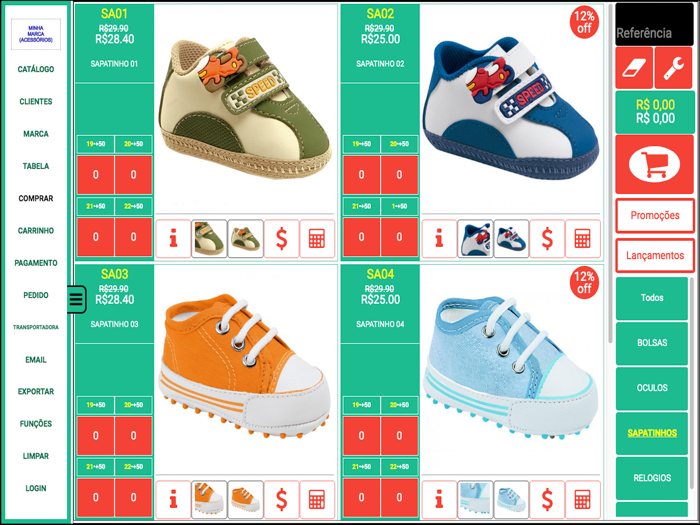
Task: Open the CARRINHO menu item
Action: pos(36,231)
